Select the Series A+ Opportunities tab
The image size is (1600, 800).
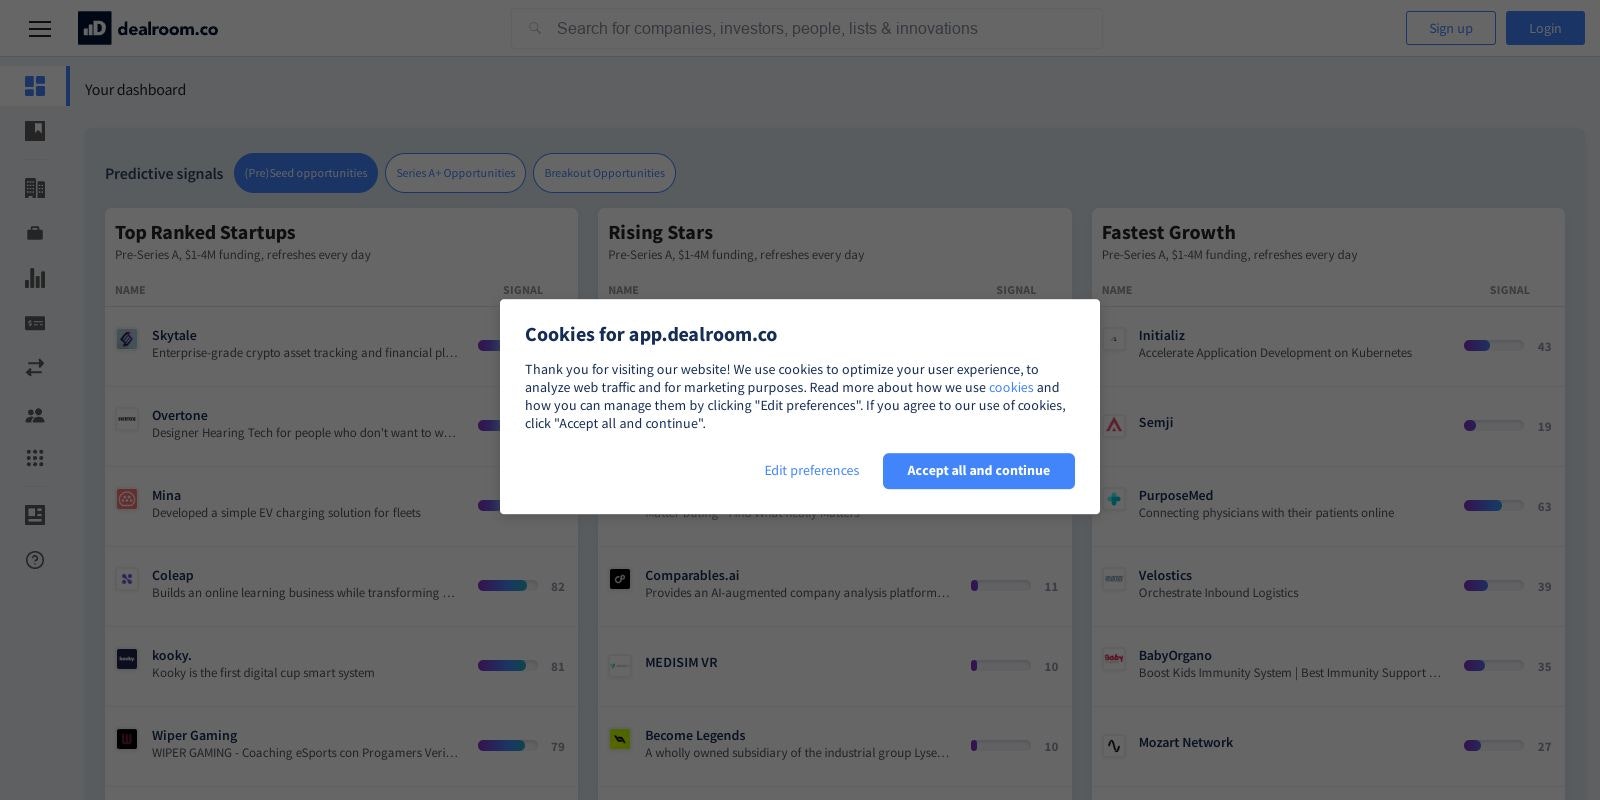click(455, 173)
